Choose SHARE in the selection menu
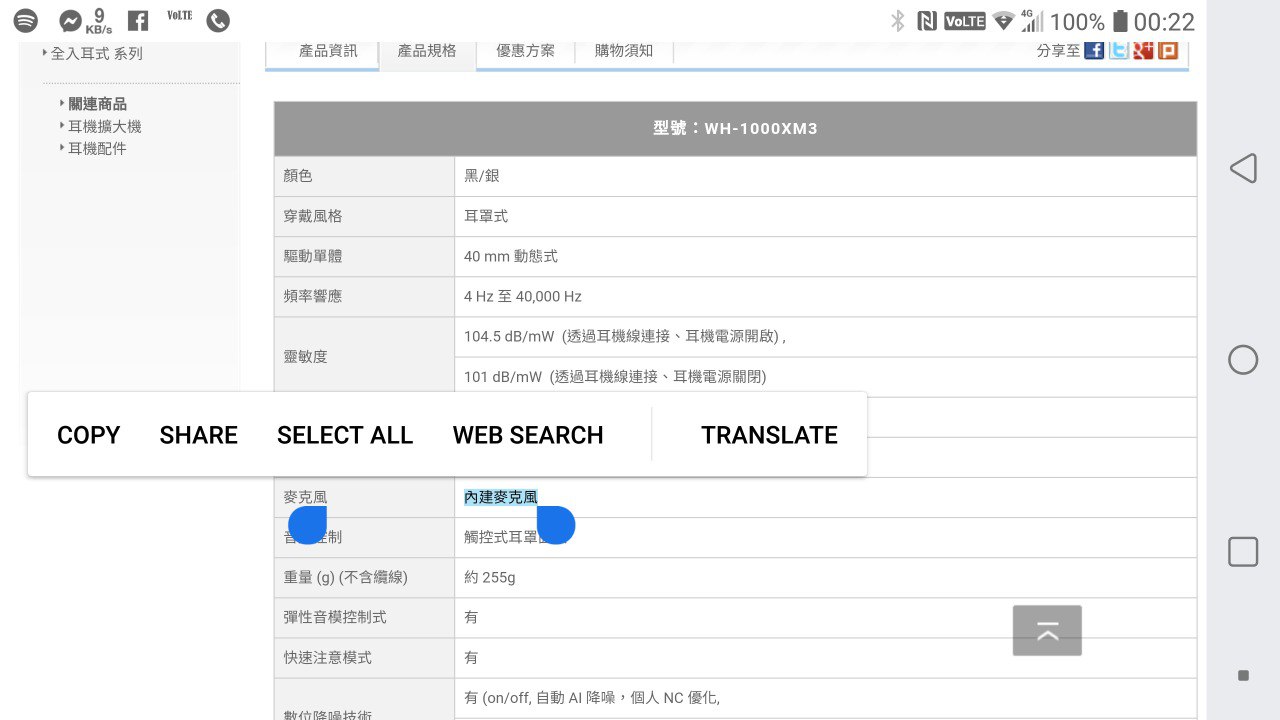The height and width of the screenshot is (720, 1280). pyautogui.click(x=199, y=435)
